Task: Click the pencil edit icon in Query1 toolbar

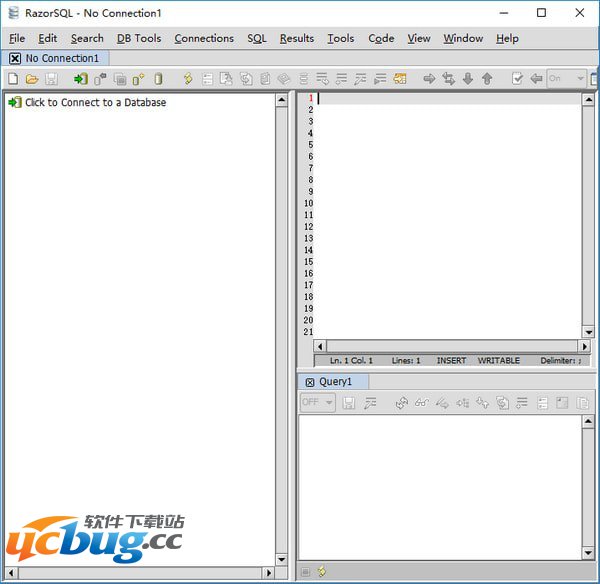Action: tap(442, 403)
